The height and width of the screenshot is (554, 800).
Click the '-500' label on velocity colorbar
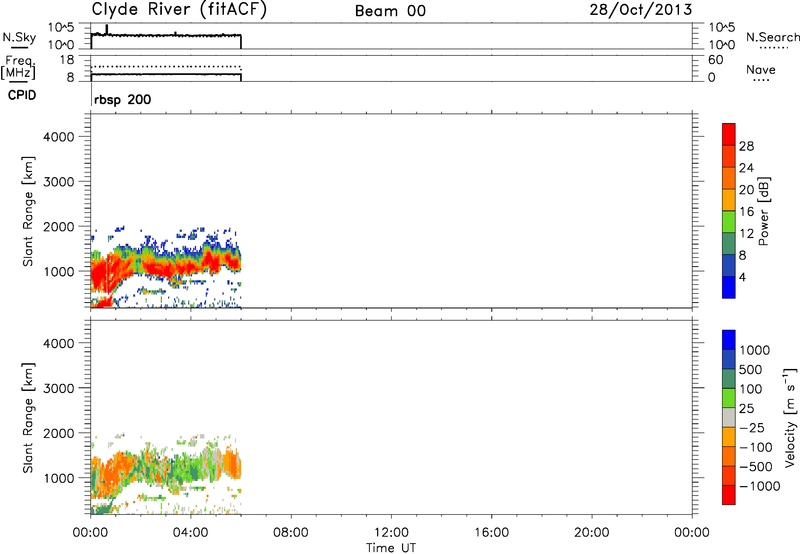[x=756, y=467]
